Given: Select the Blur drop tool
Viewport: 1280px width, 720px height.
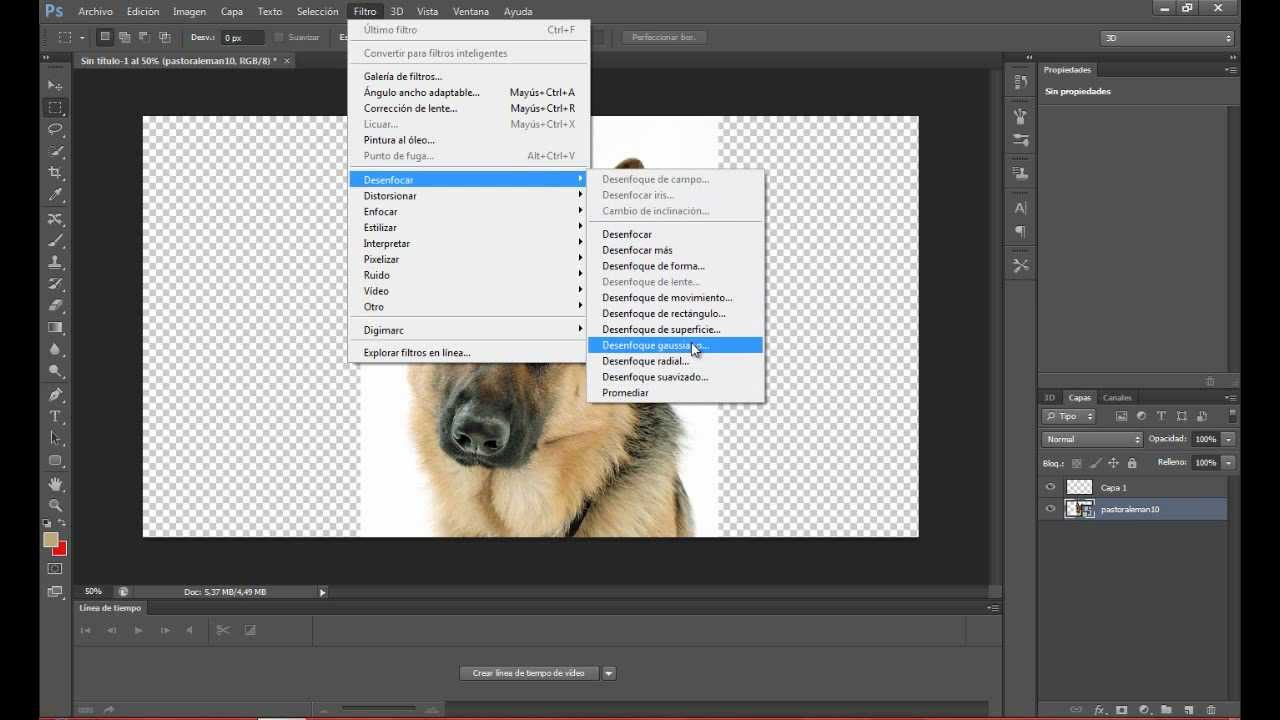Looking at the screenshot, I should point(56,350).
